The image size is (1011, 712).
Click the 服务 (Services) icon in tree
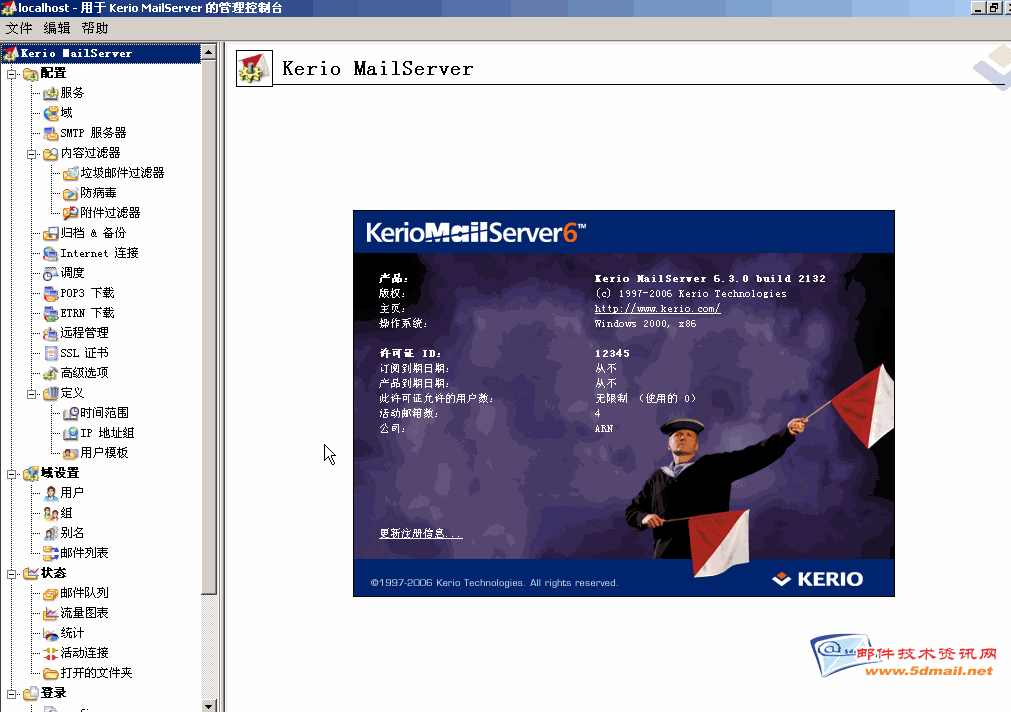(51, 93)
